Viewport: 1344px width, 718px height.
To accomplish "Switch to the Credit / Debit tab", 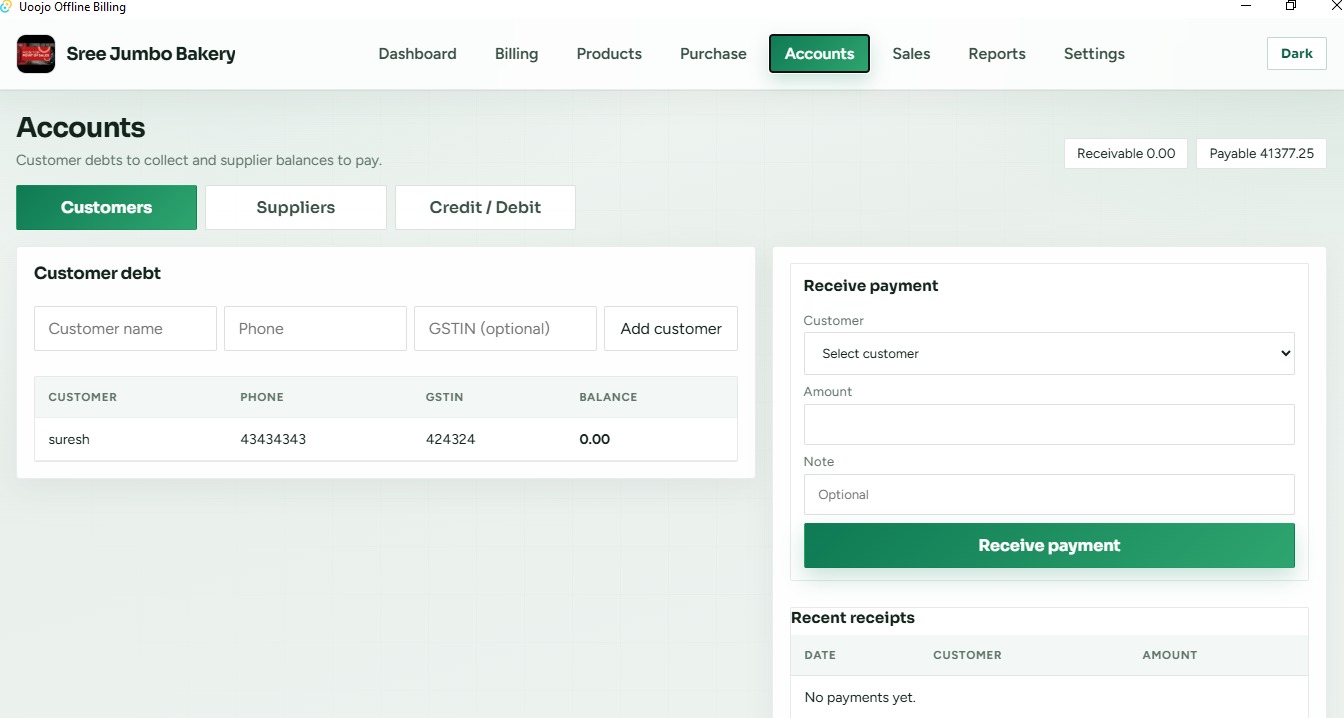I will coord(485,208).
